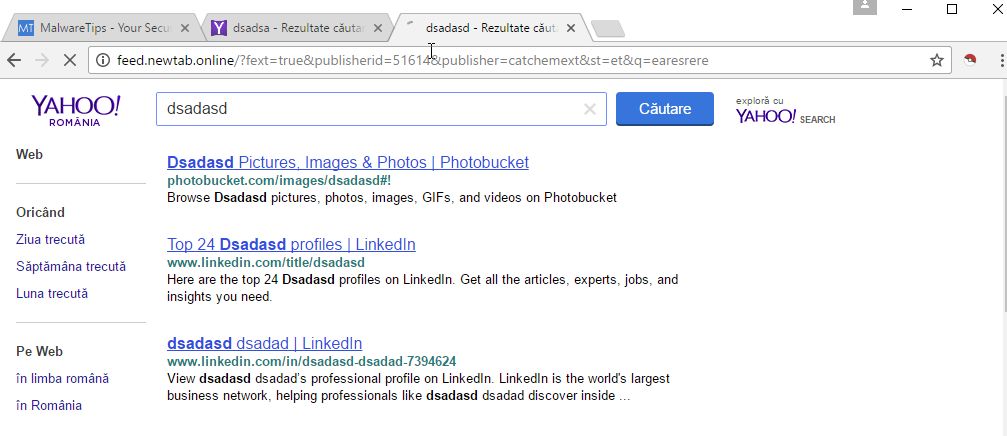
Task: Go back using the browser back arrow
Action: click(14, 60)
